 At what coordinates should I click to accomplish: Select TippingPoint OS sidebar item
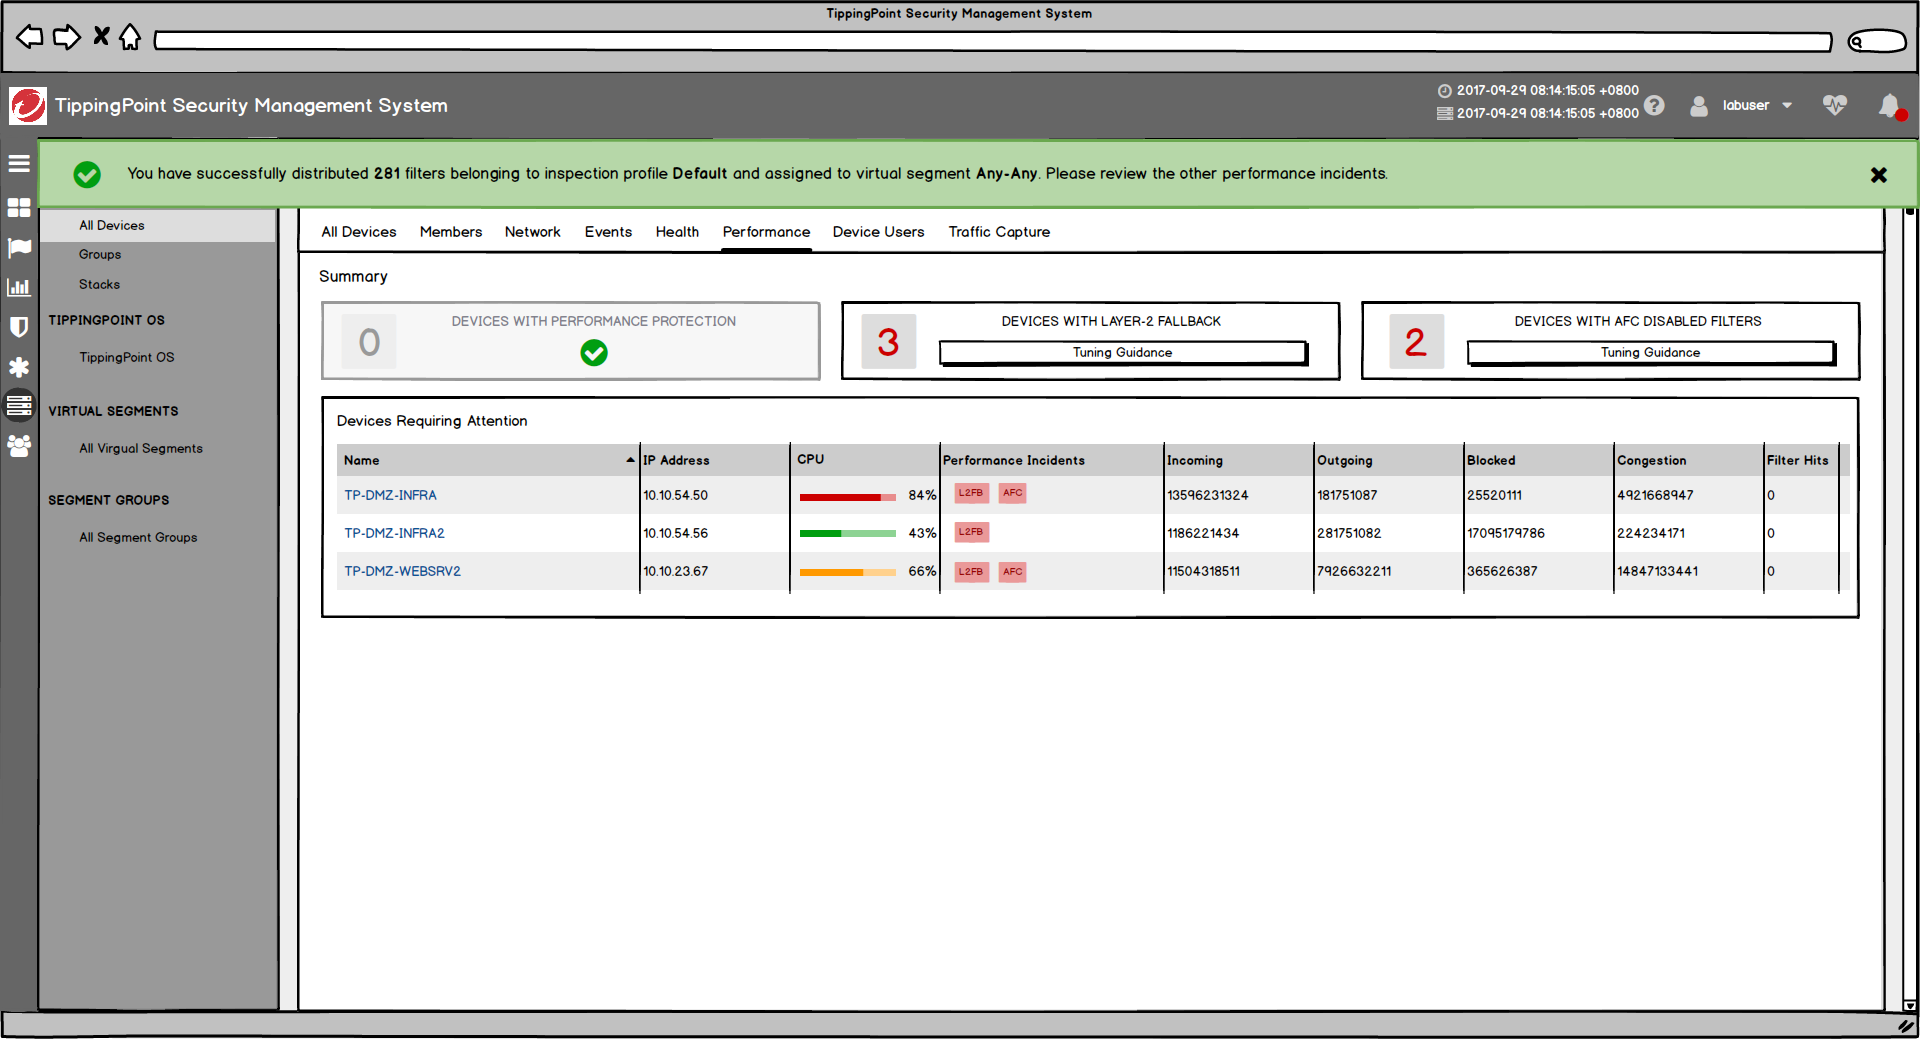coord(127,357)
